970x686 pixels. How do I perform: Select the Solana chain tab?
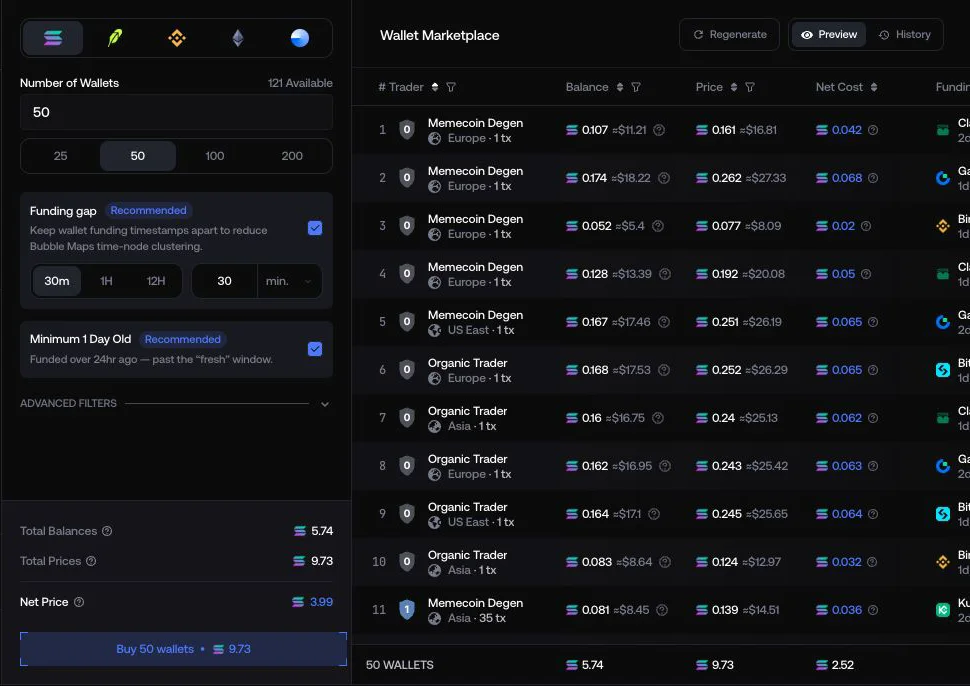(53, 38)
